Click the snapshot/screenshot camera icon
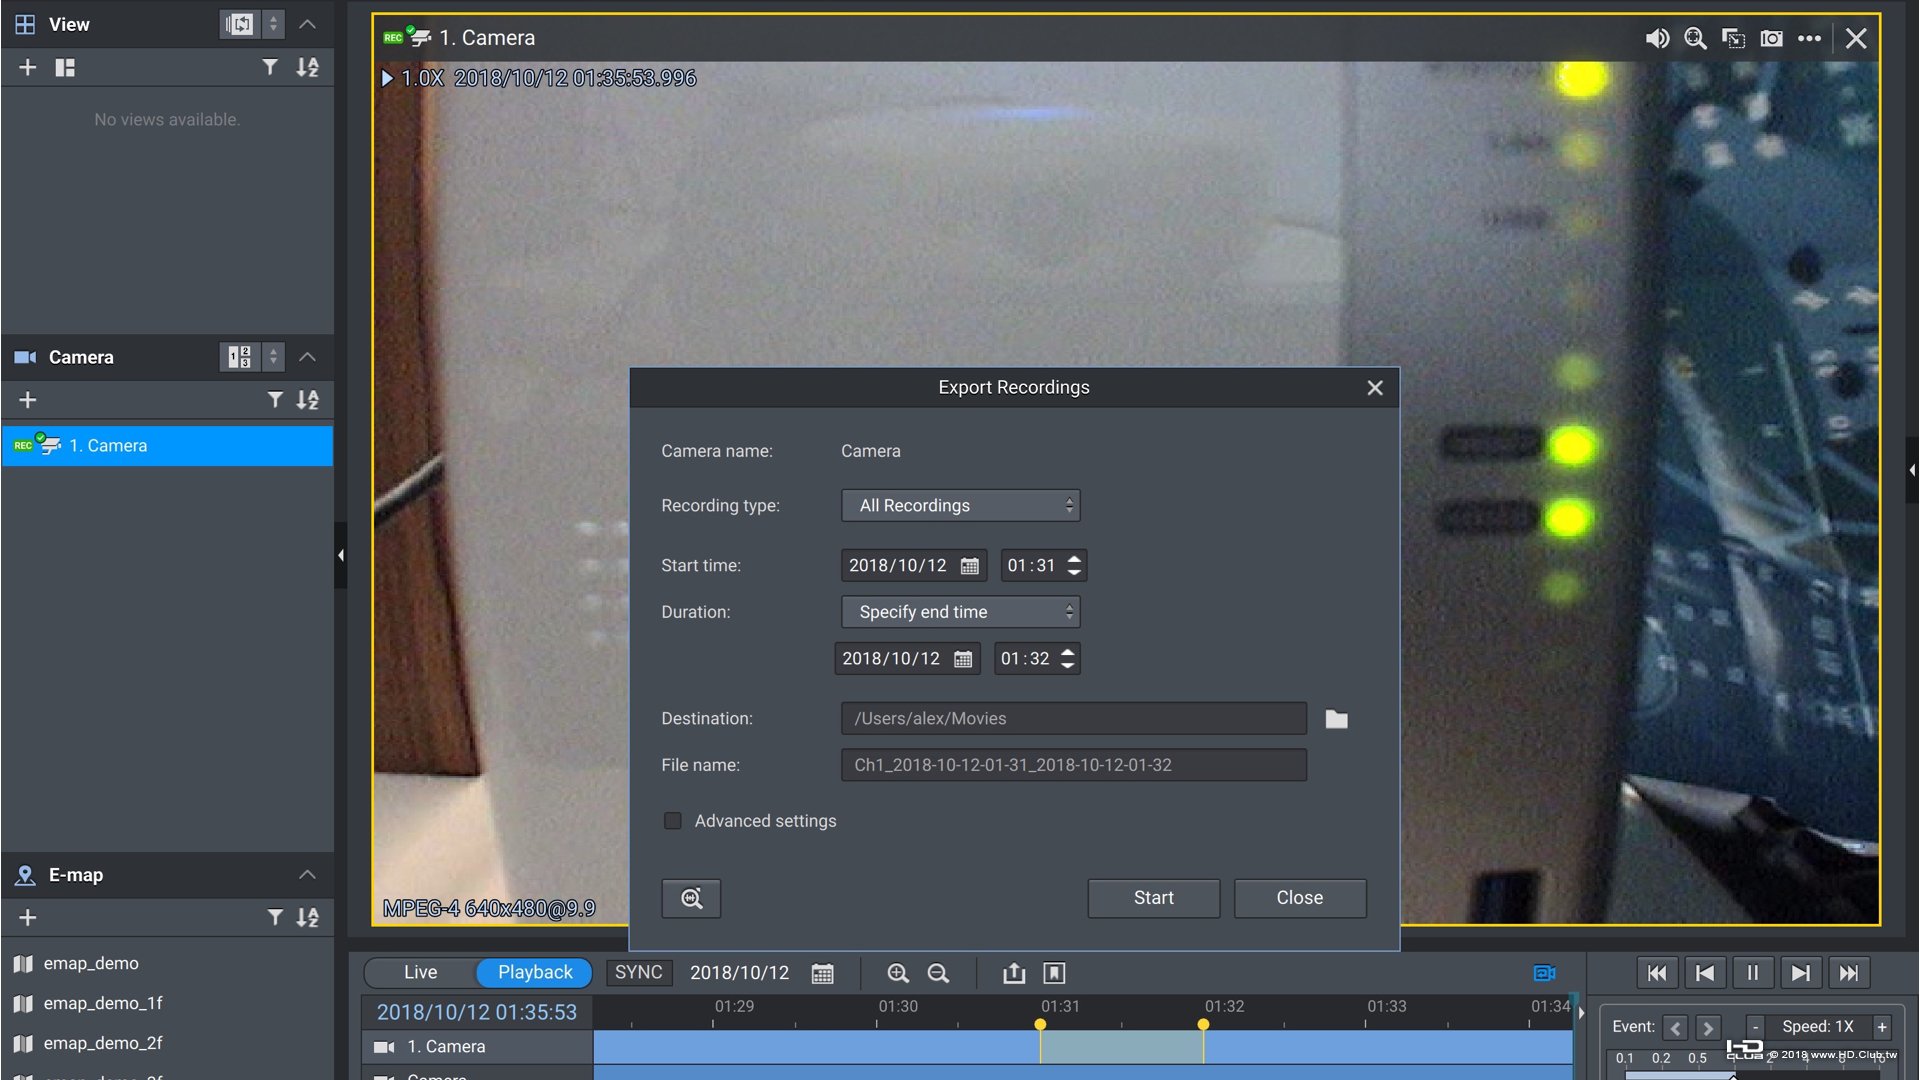Viewport: 1920px width, 1080px height. [1771, 37]
